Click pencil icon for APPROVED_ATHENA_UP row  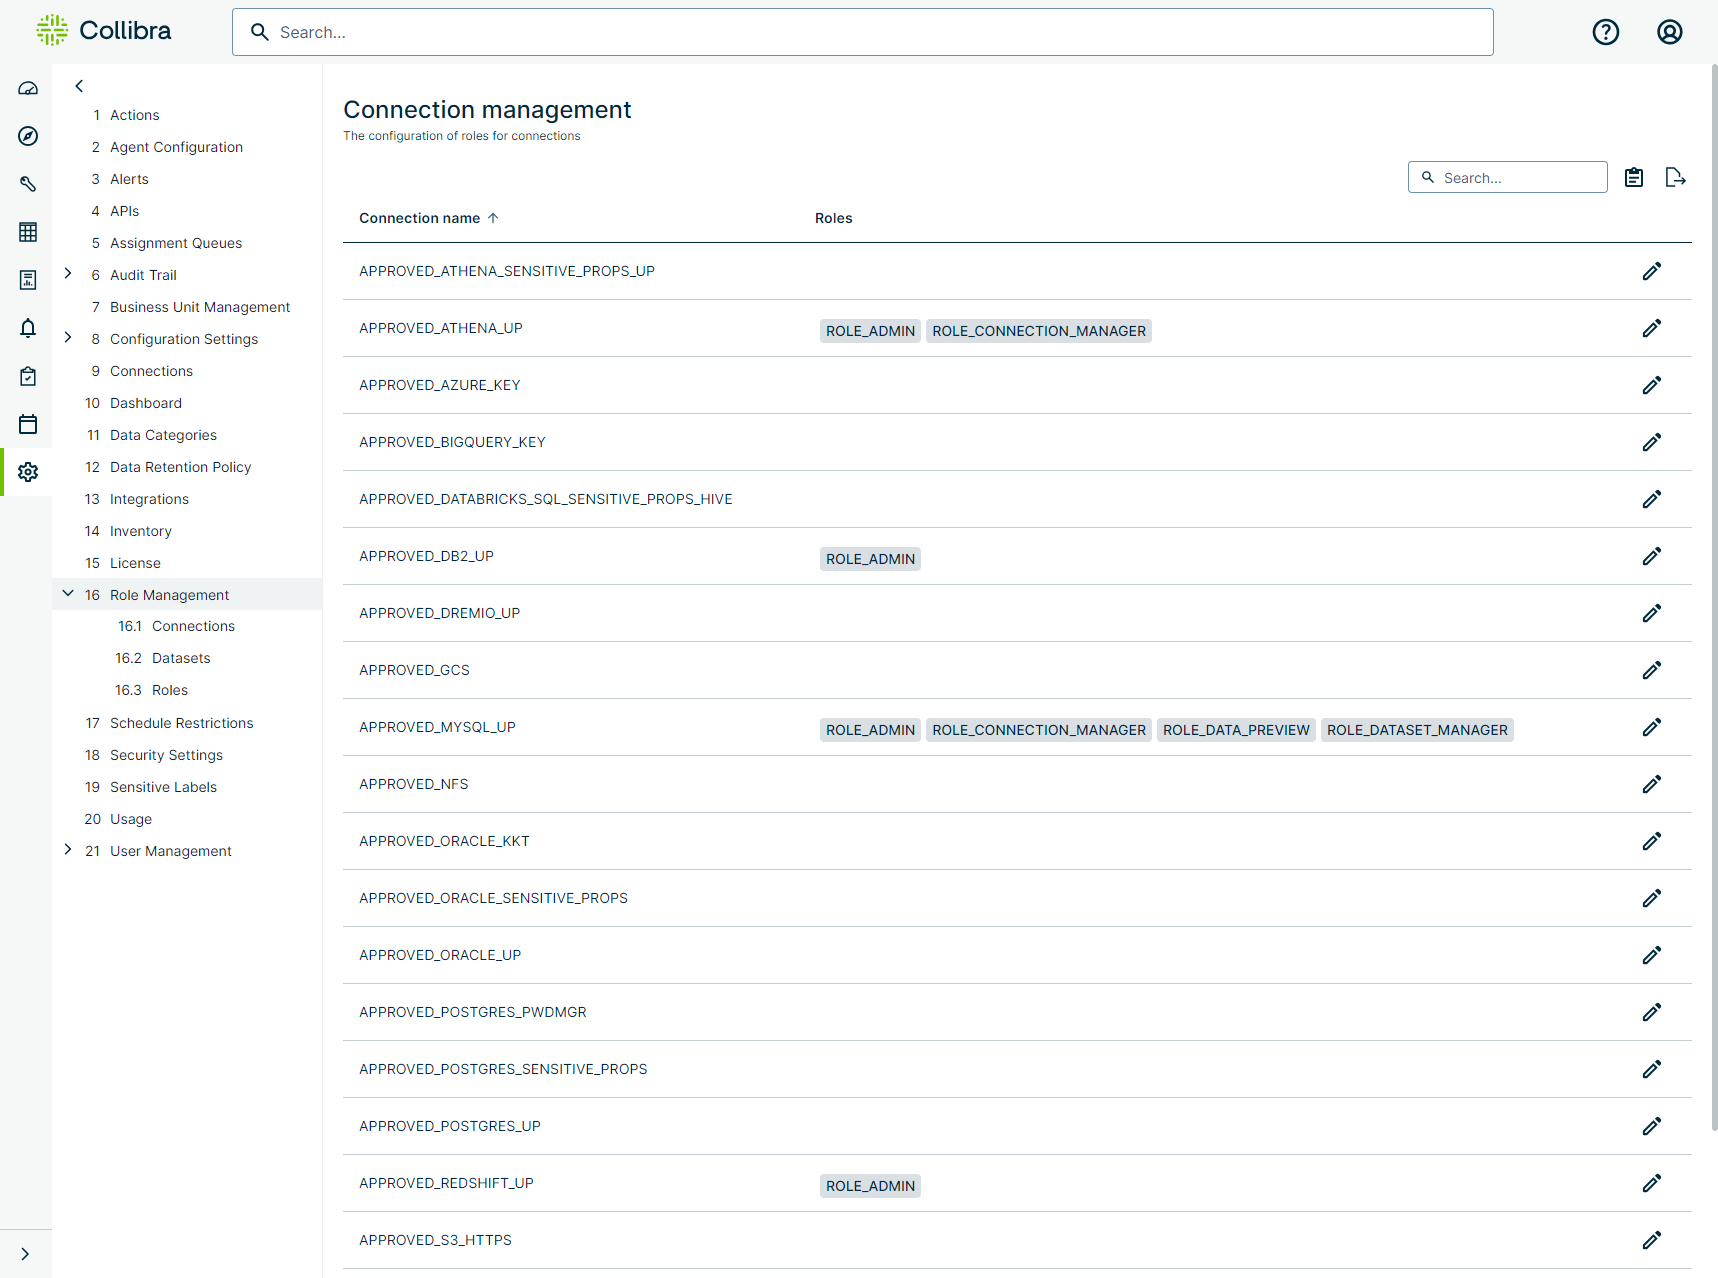tap(1651, 328)
